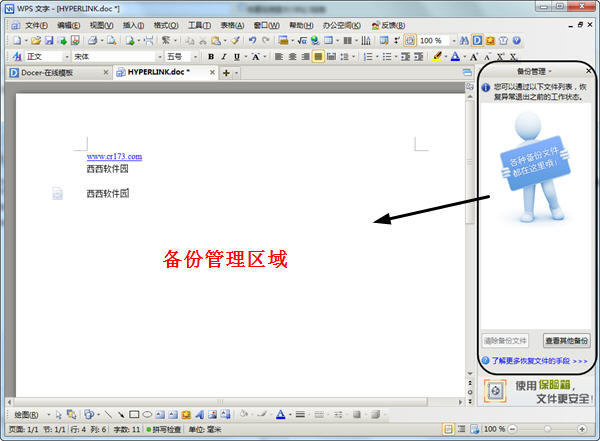
Task: Select objects pointer tool in drawing toolbar
Action: (x=59, y=415)
